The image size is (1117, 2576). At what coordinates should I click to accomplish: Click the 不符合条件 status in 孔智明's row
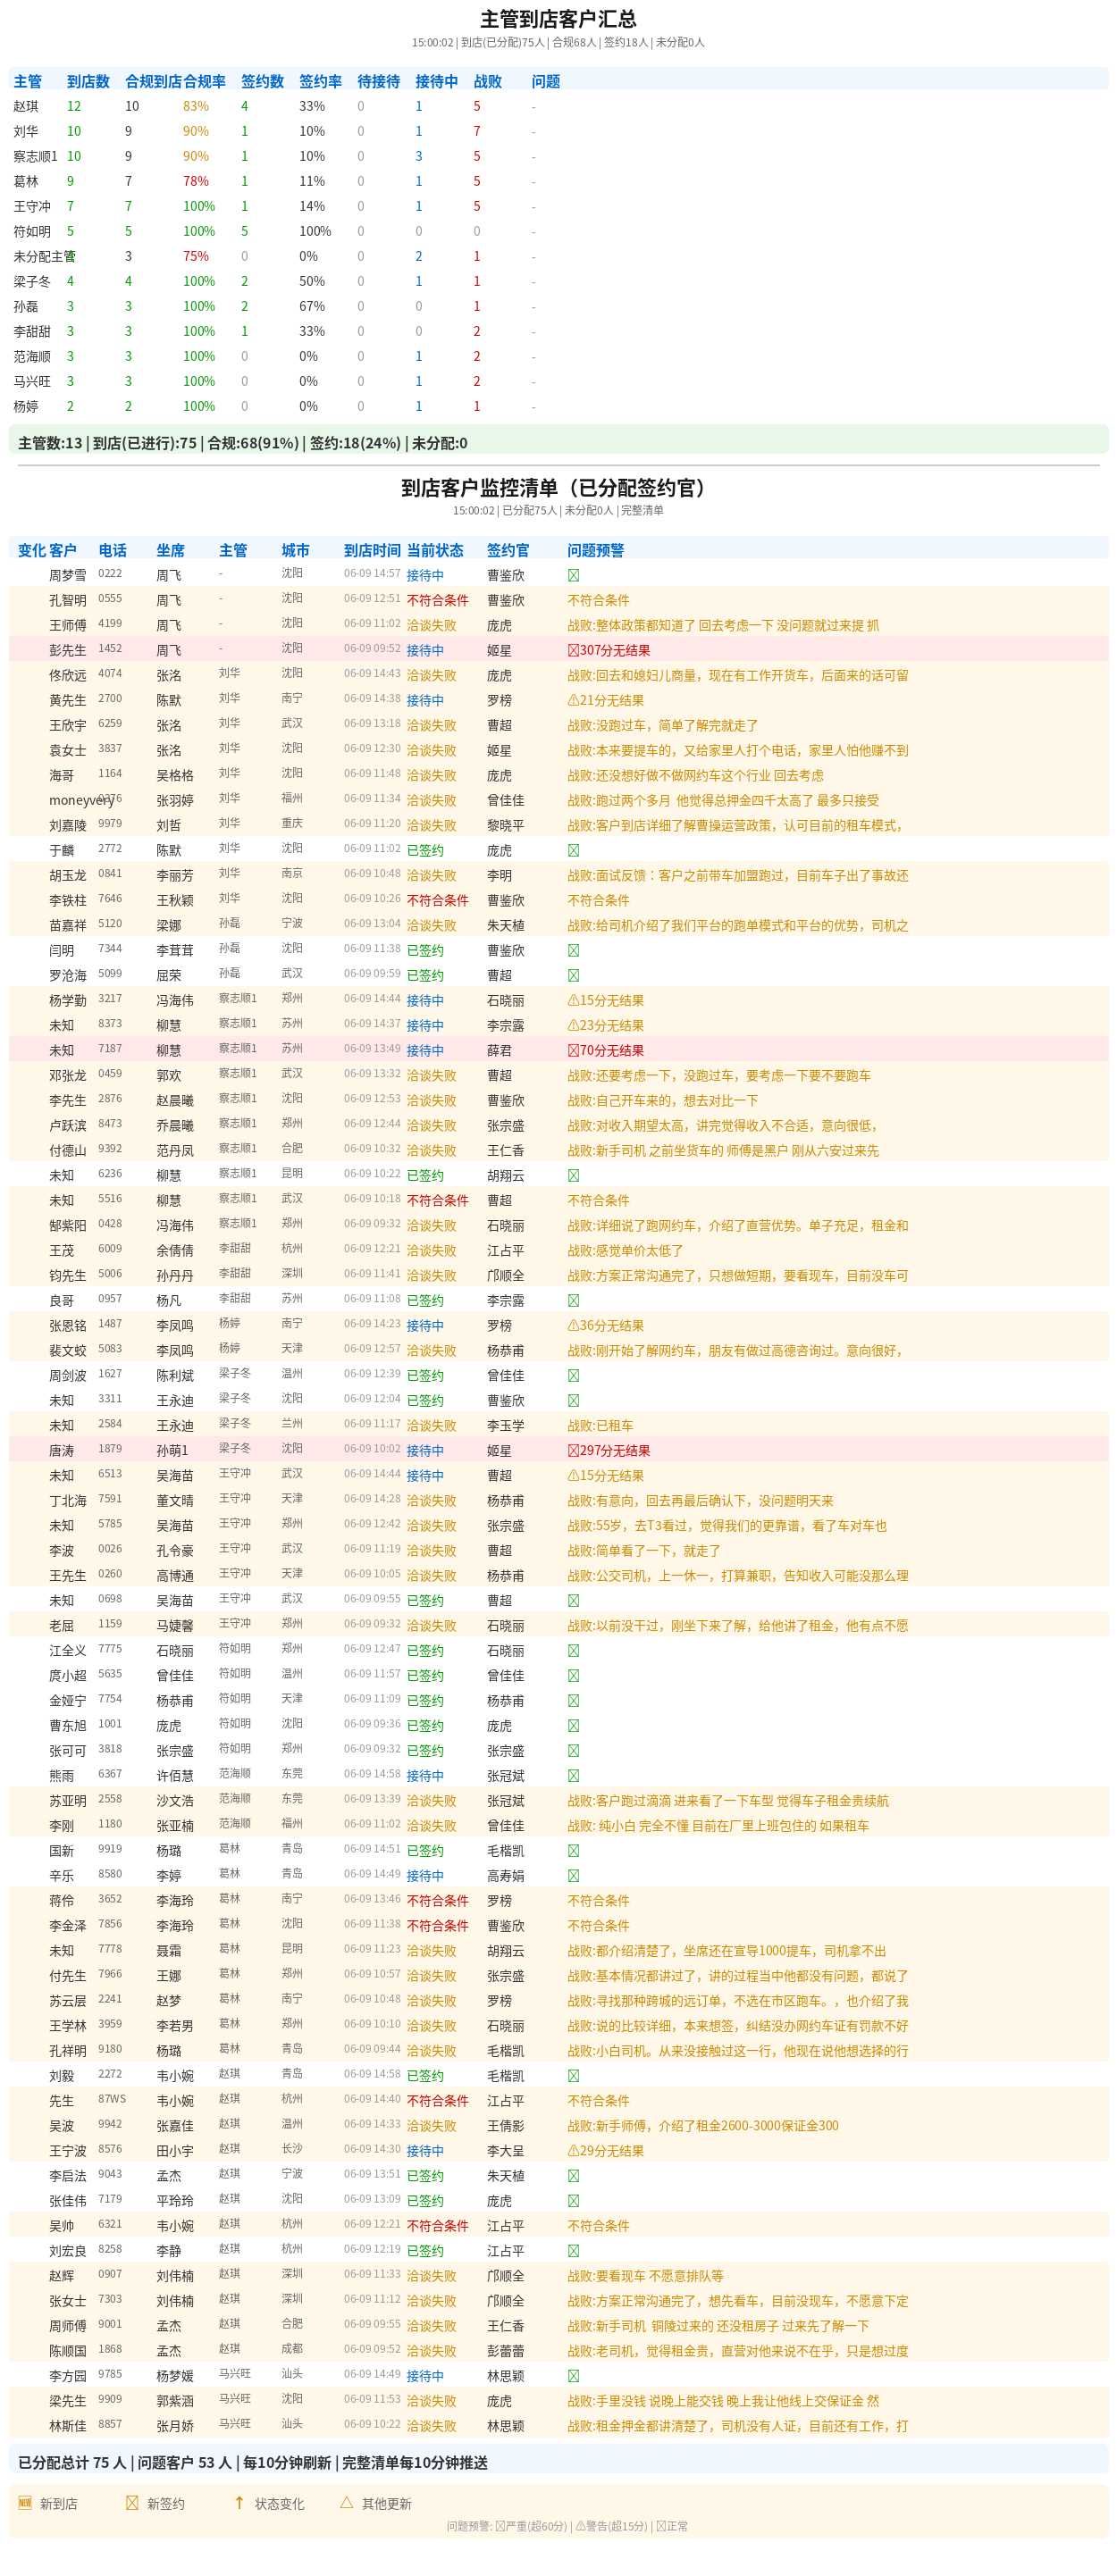coord(437,600)
